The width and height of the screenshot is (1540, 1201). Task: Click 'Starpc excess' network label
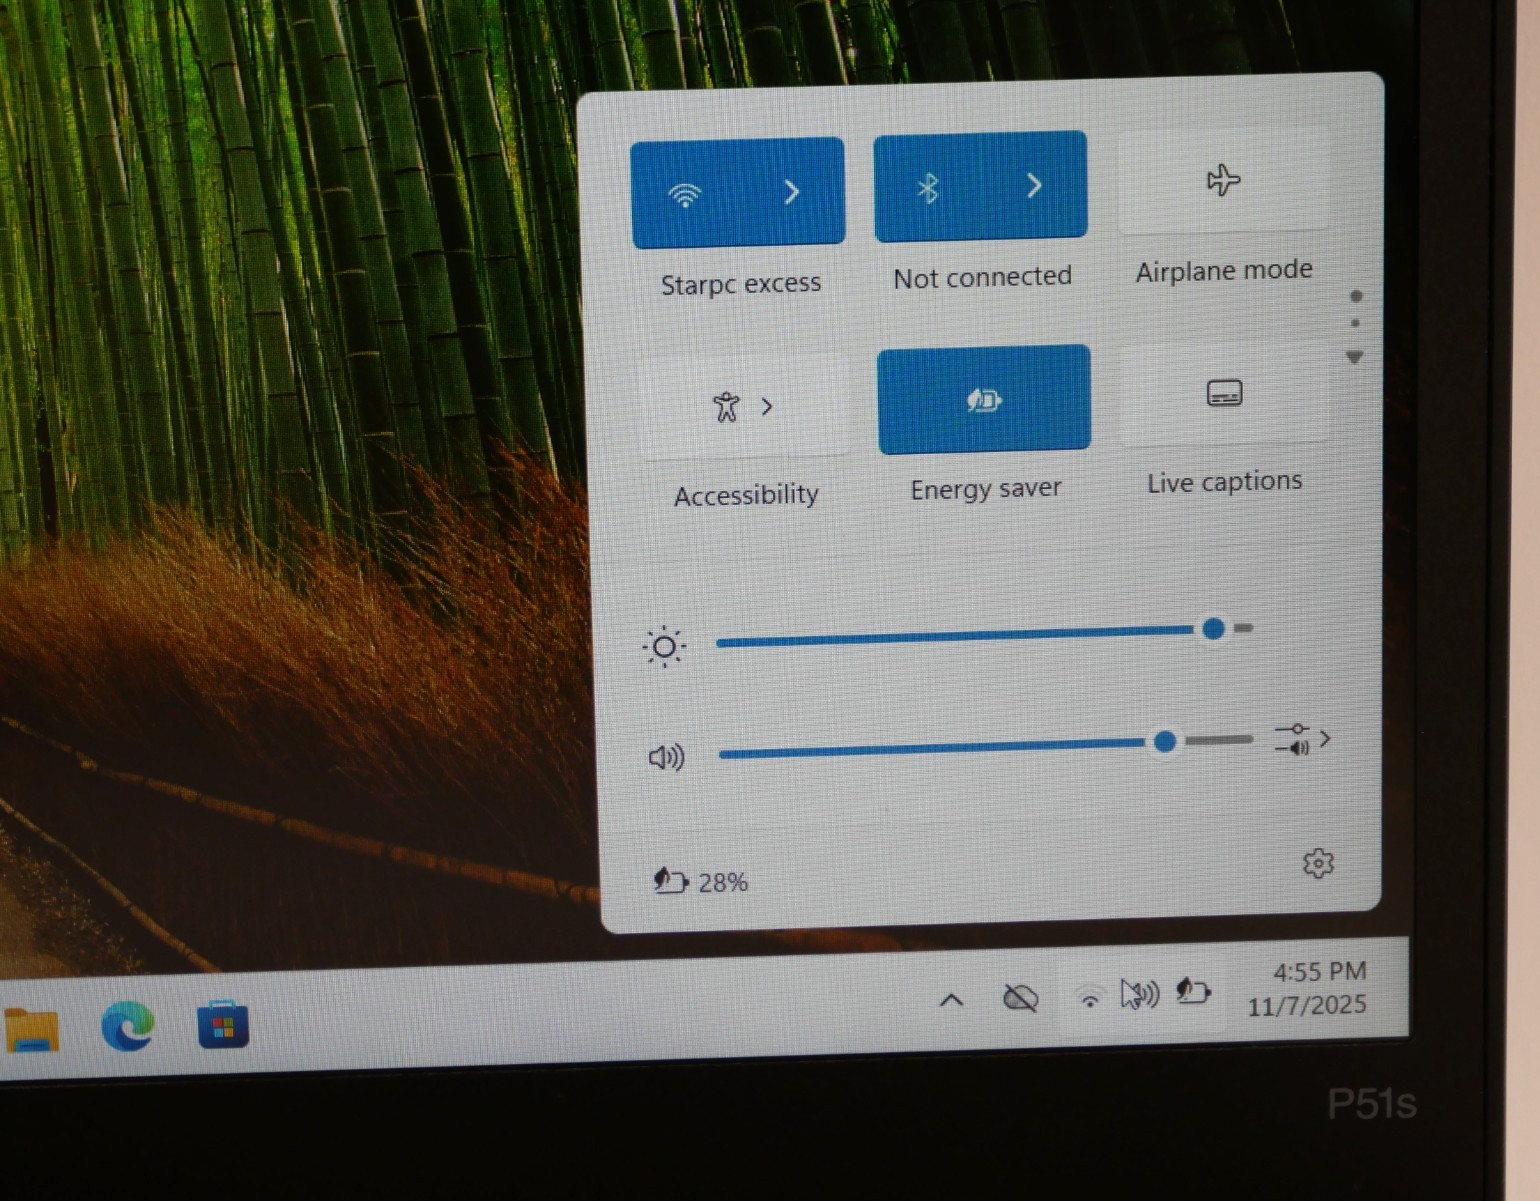[741, 284]
